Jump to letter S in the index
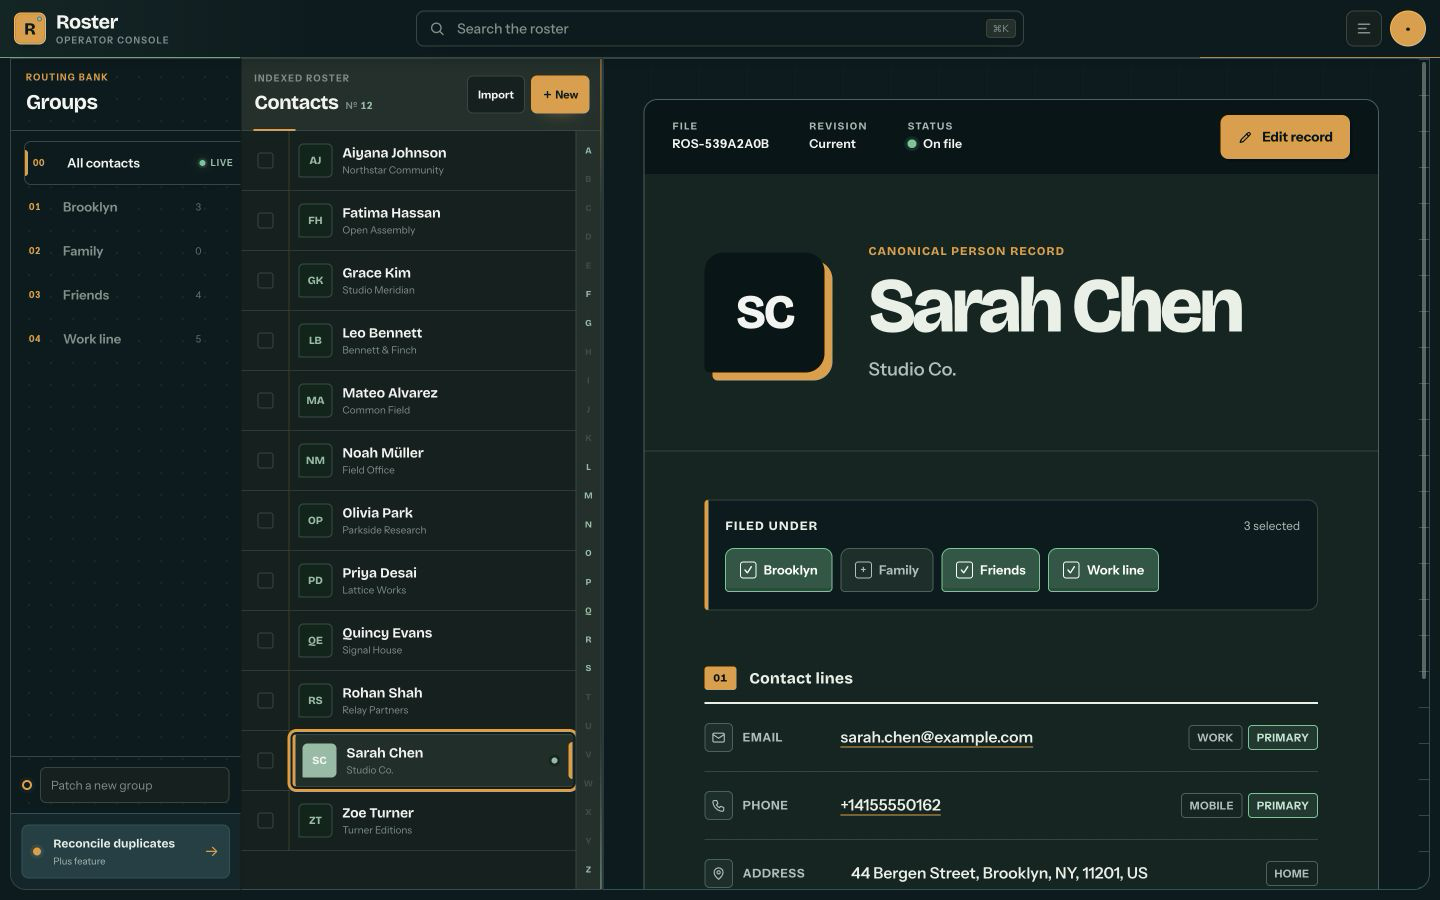 (588, 668)
